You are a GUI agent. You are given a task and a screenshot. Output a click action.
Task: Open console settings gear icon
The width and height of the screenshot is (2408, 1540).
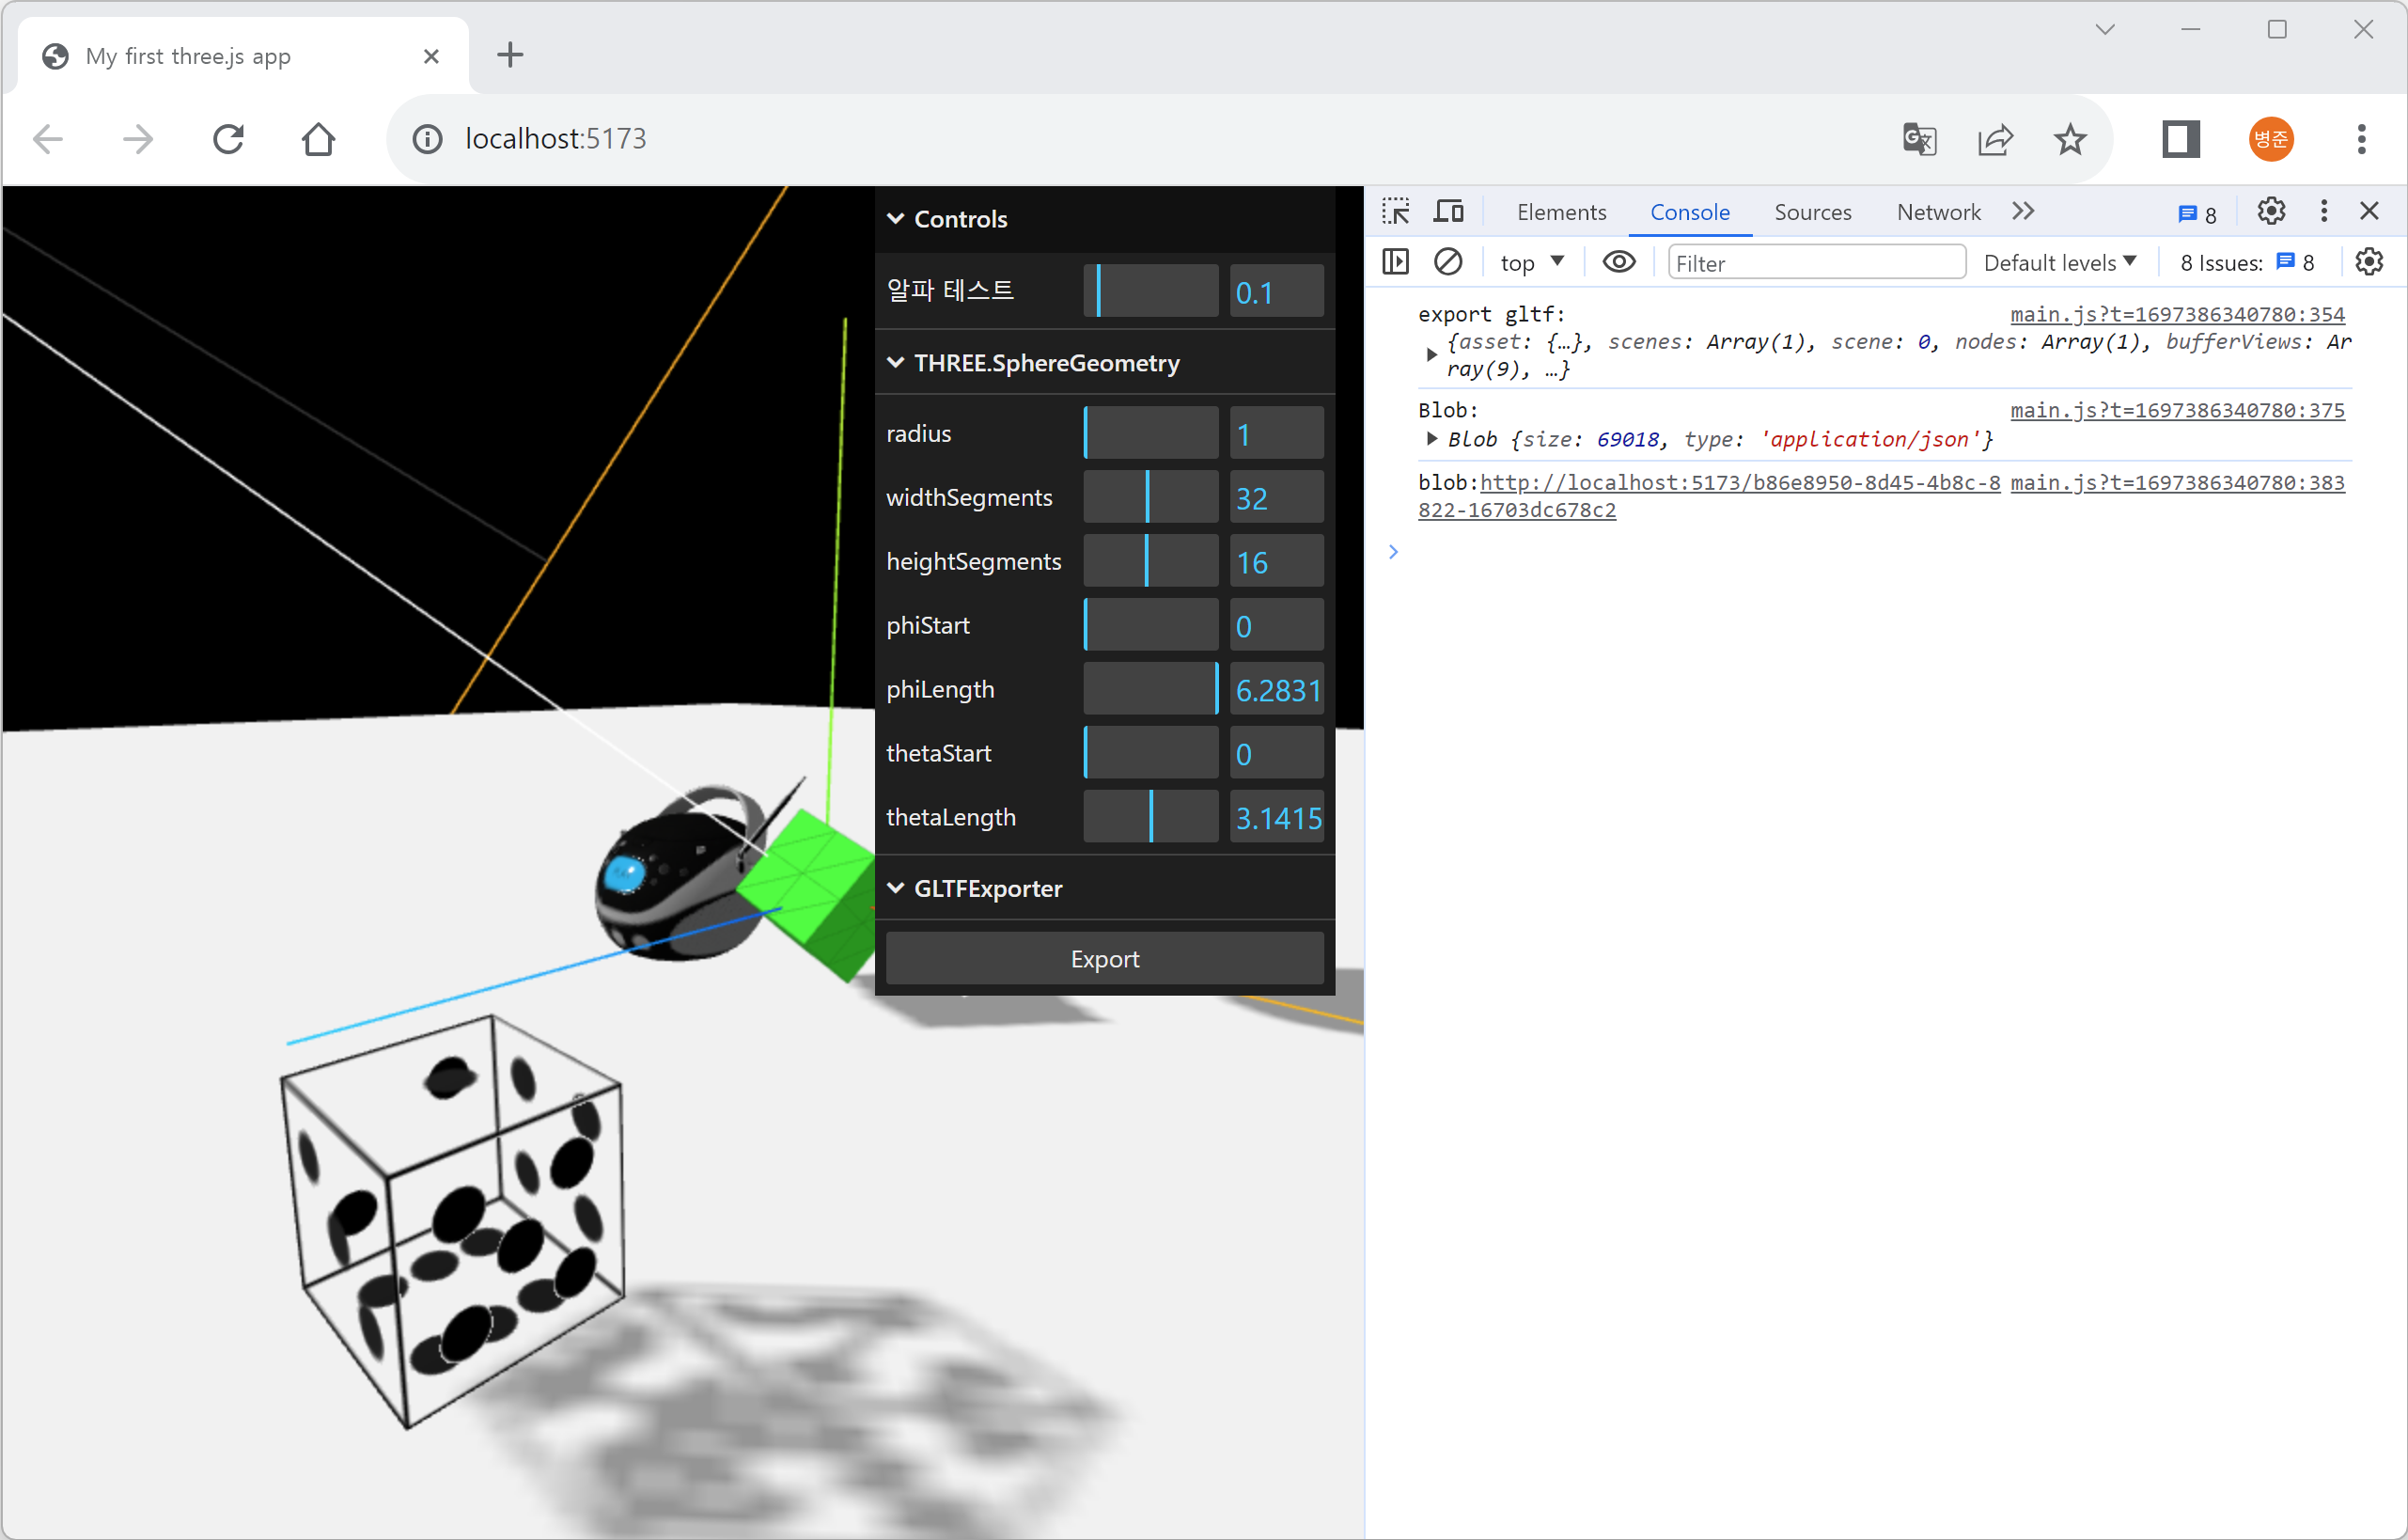(2368, 262)
